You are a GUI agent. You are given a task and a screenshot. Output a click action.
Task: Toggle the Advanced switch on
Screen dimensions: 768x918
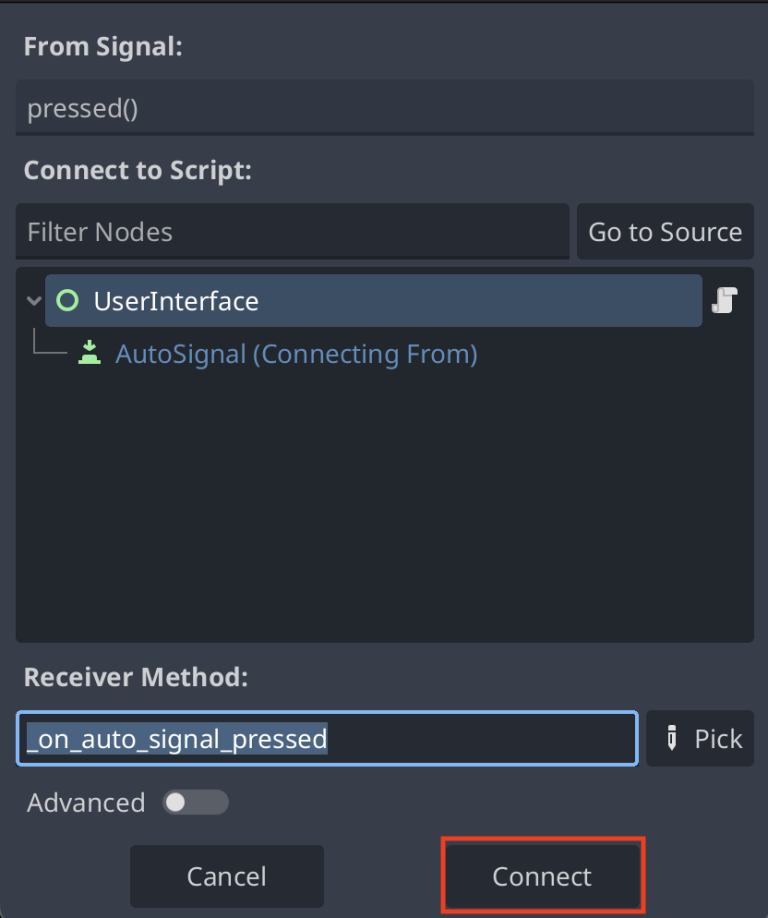point(195,802)
